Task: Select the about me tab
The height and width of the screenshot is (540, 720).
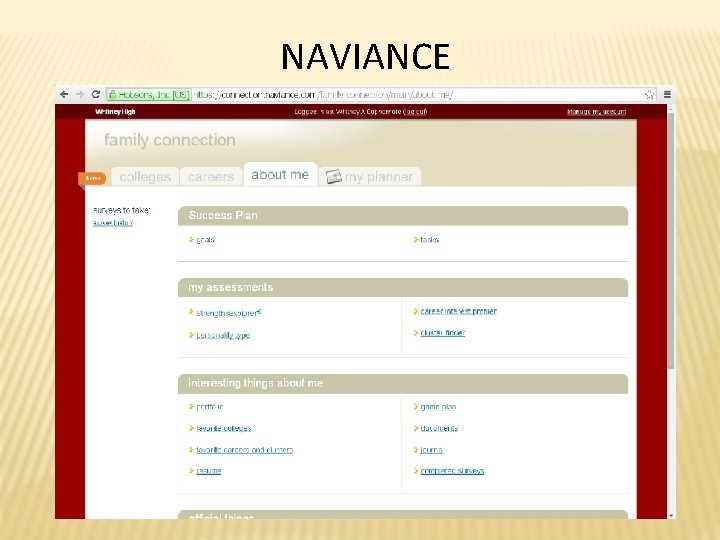Action: tap(280, 174)
